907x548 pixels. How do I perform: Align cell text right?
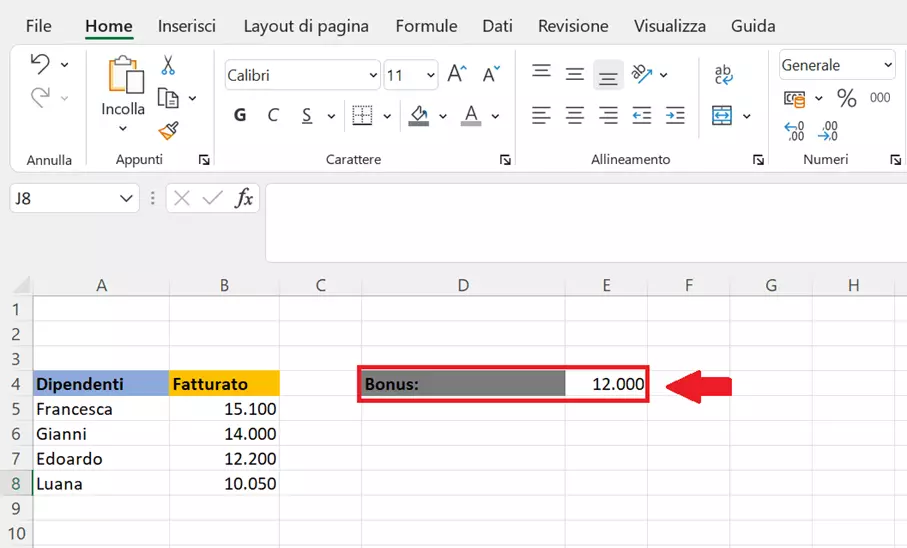[x=608, y=115]
